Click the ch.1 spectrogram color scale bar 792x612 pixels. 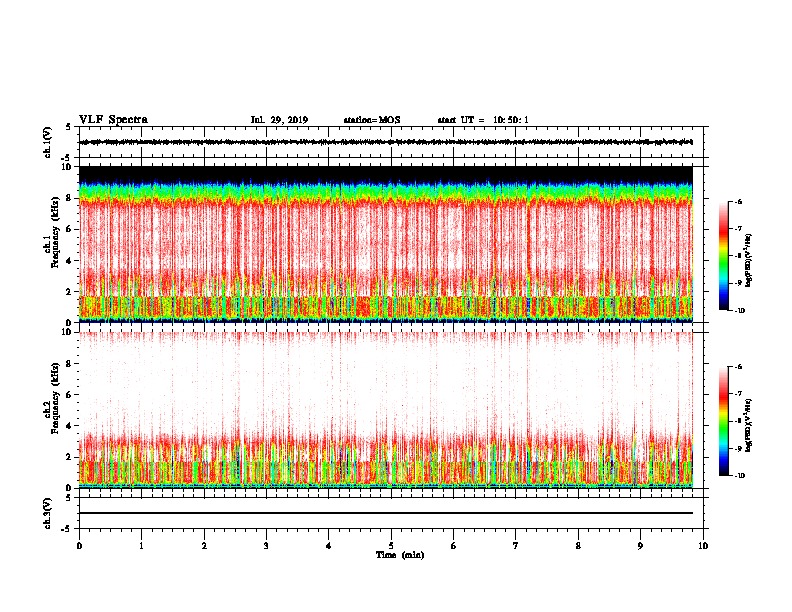pyautogui.click(x=723, y=256)
